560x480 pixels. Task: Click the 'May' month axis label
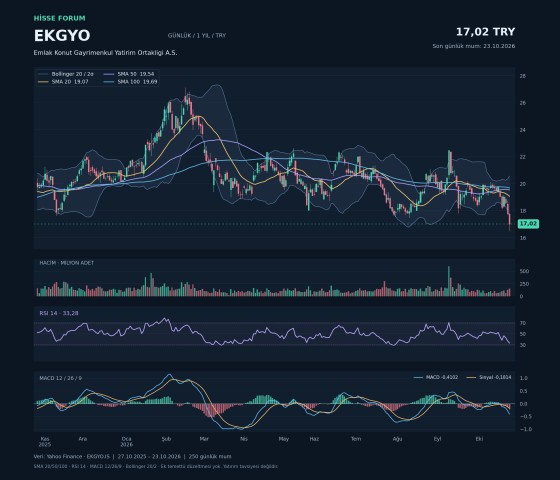284,439
